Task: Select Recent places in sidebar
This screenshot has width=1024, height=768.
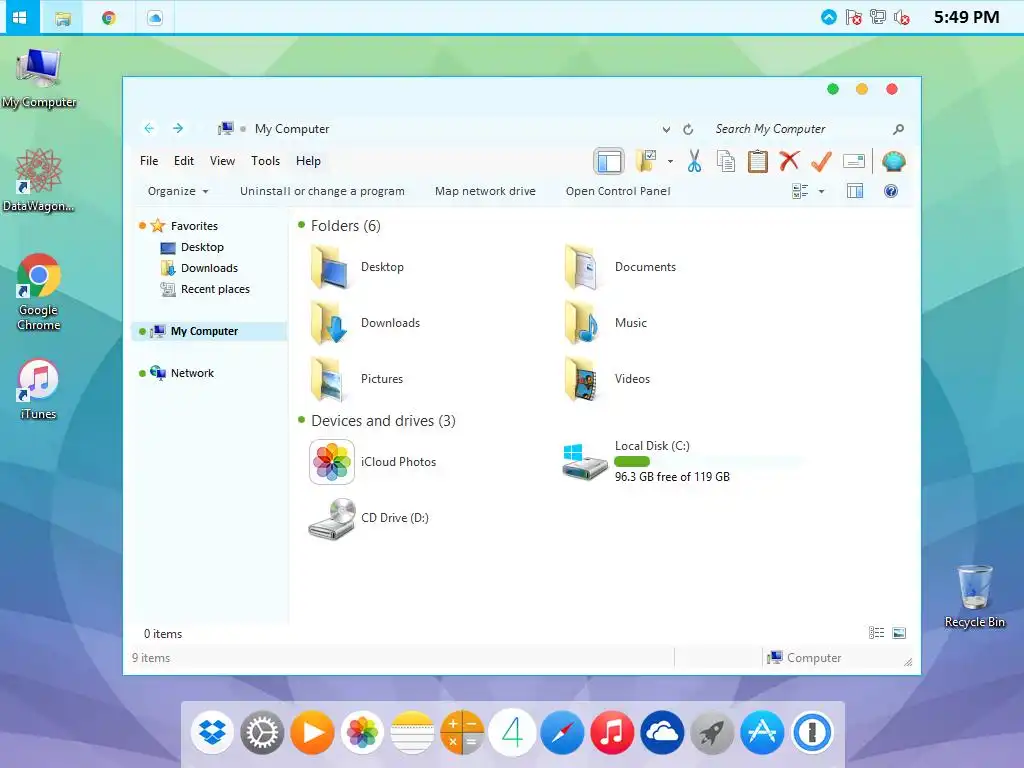Action: point(215,289)
